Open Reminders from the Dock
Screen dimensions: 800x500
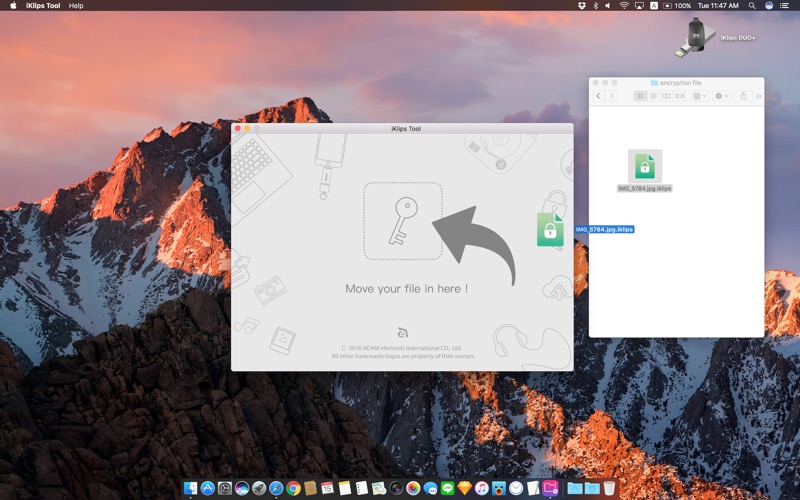tap(362, 488)
